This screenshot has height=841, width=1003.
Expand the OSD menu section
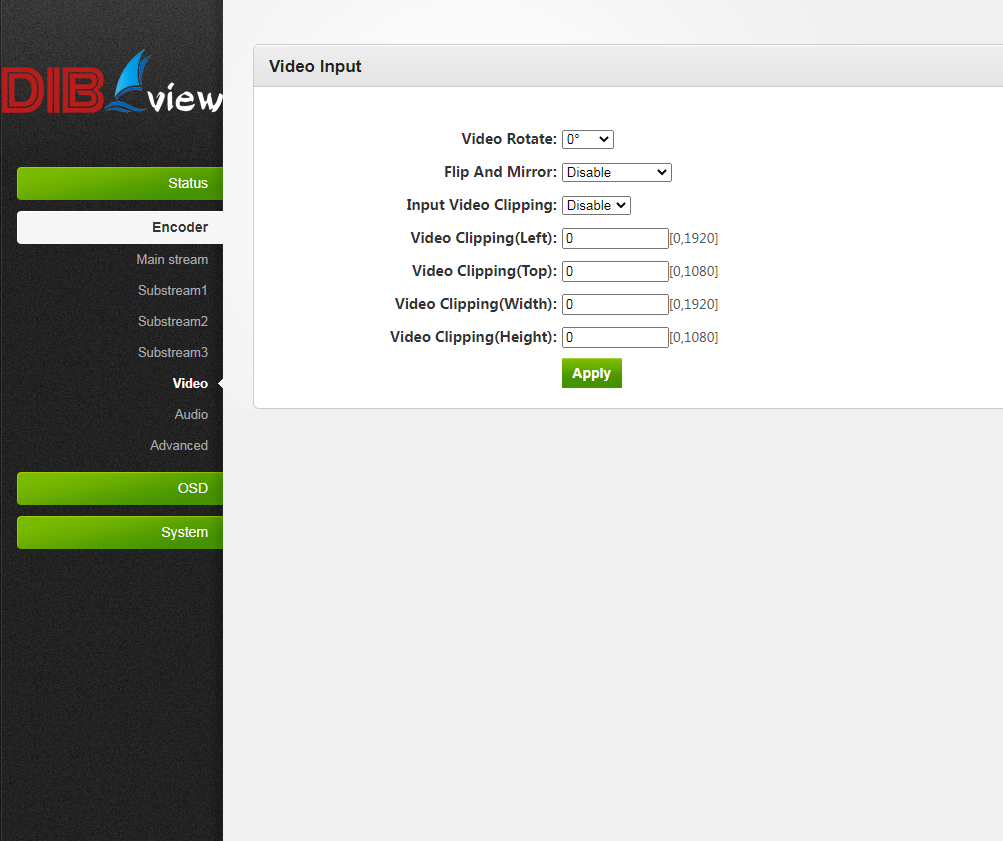click(120, 488)
